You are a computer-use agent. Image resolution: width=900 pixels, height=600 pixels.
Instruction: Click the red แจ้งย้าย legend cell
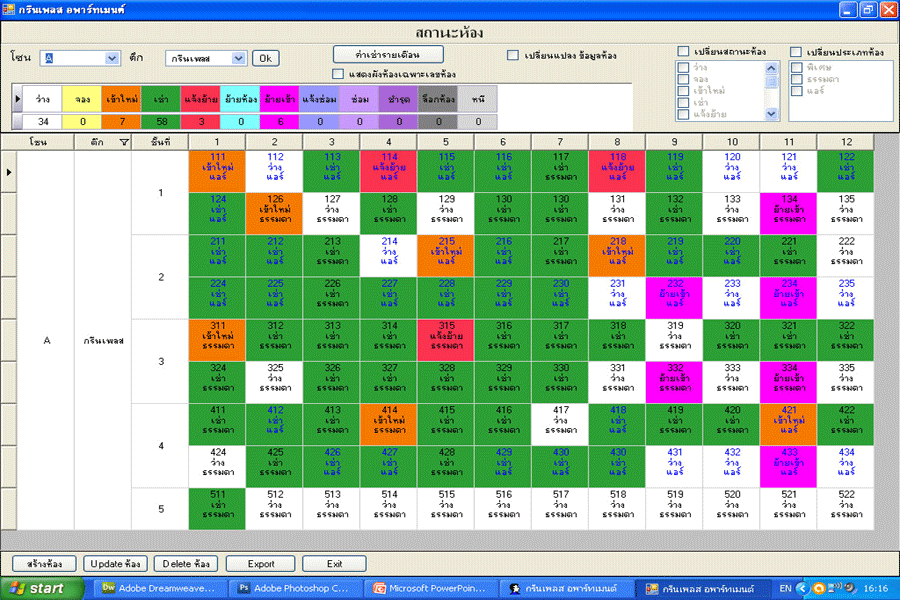click(x=201, y=100)
